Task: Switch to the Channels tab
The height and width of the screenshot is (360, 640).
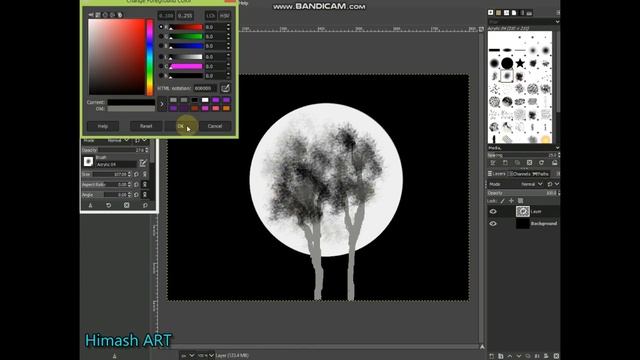Action: (x=519, y=174)
